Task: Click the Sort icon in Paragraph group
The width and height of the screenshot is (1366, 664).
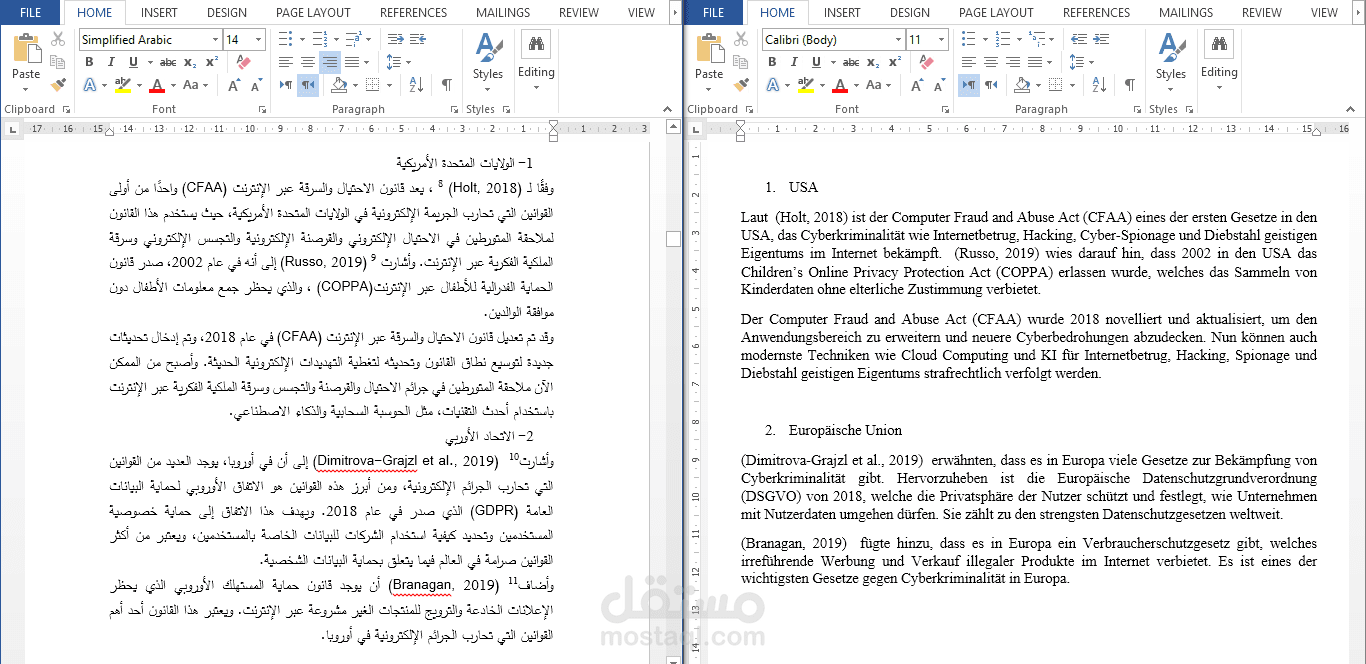Action: coord(416,84)
